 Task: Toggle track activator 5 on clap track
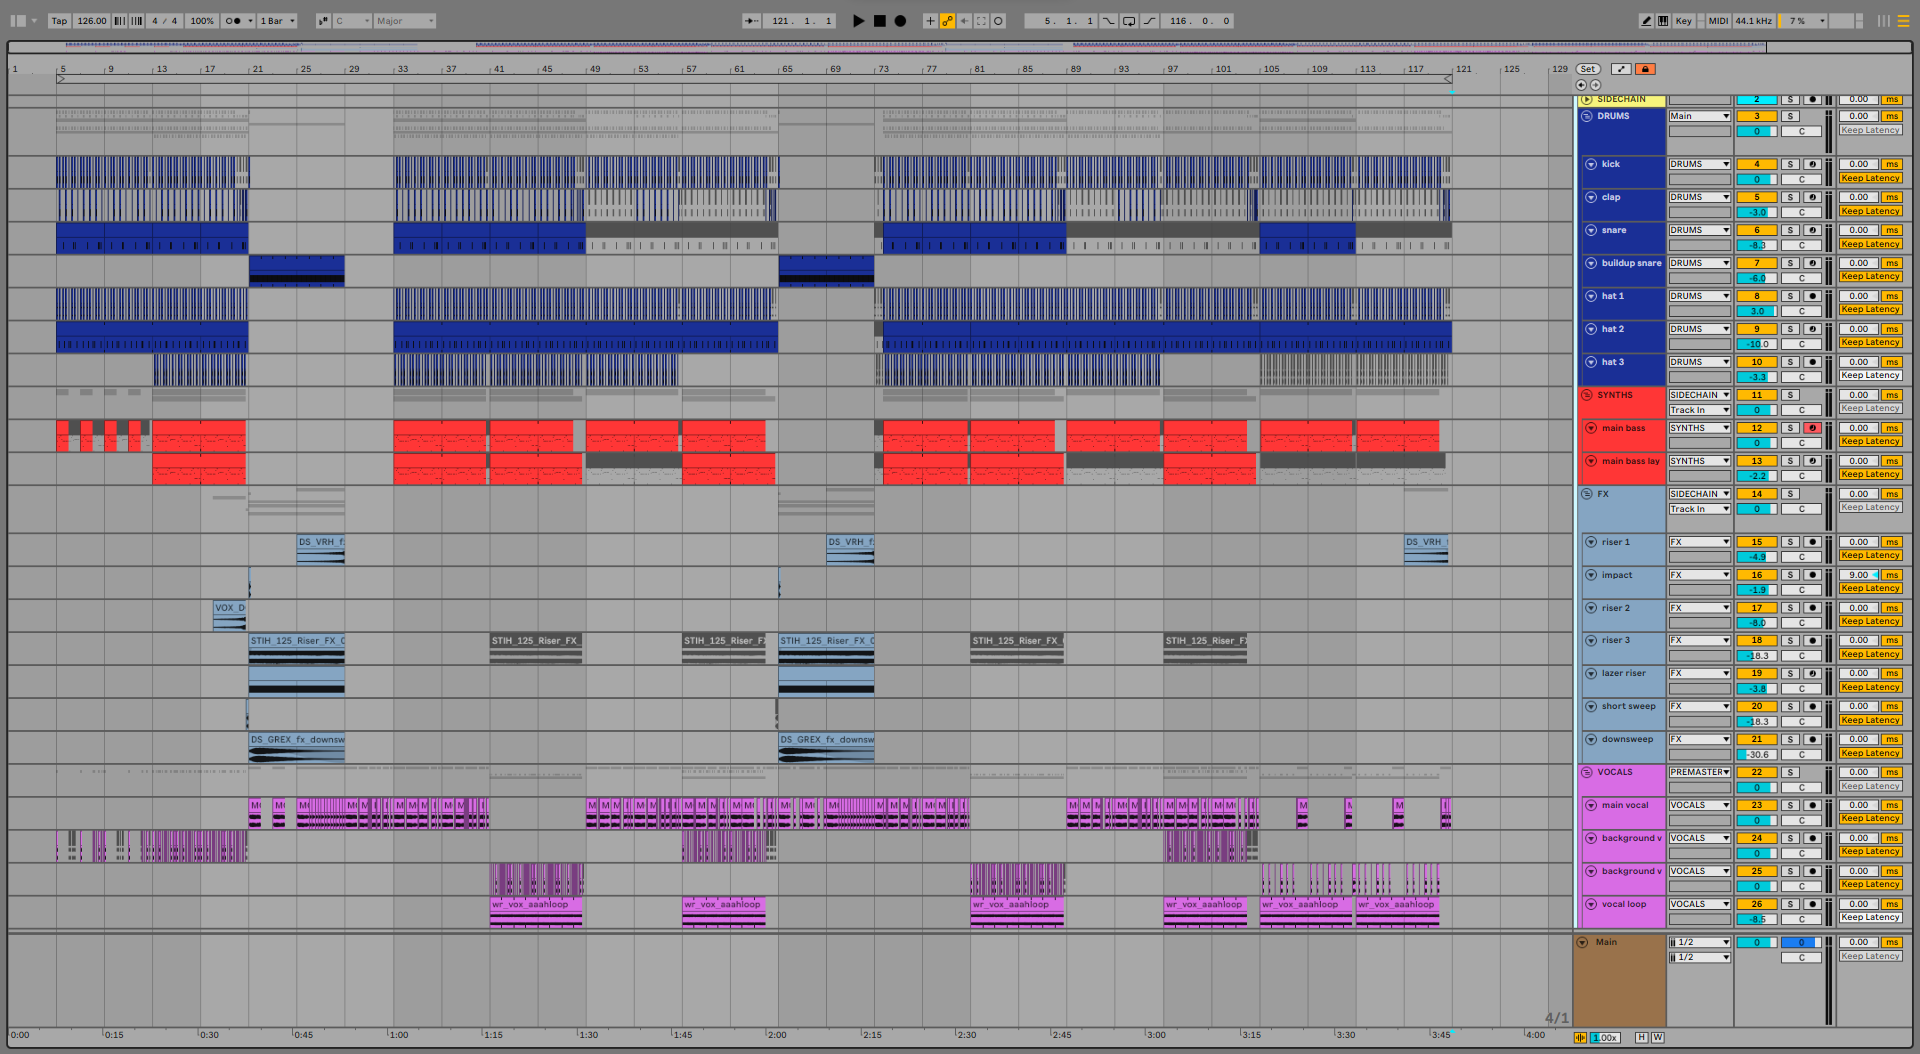click(x=1756, y=197)
